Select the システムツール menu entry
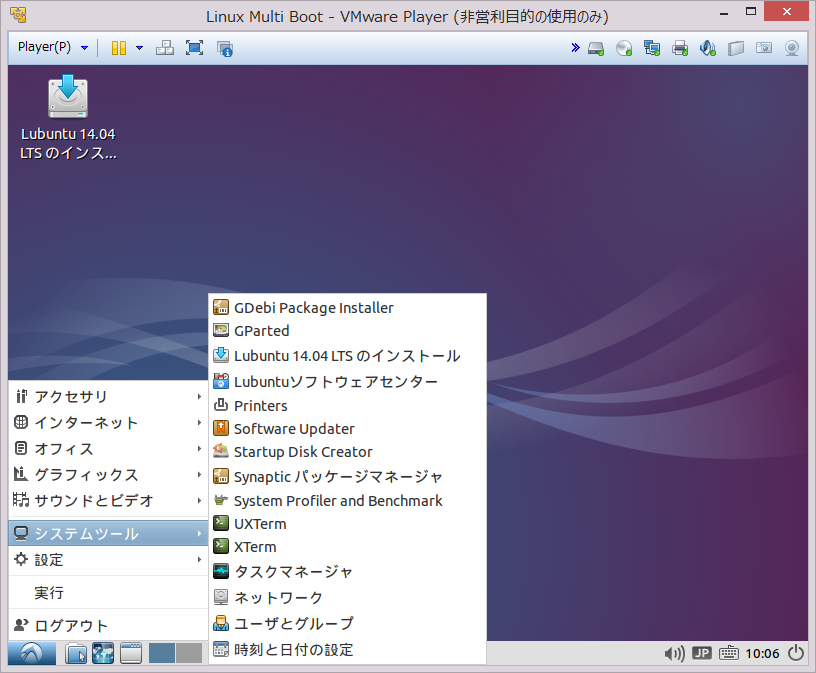This screenshot has height=673, width=816. click(108, 534)
